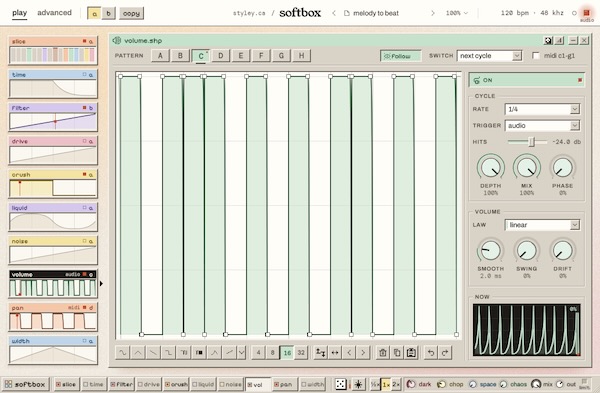
Task: Open the LAW linear dropdown
Action: click(x=542, y=225)
